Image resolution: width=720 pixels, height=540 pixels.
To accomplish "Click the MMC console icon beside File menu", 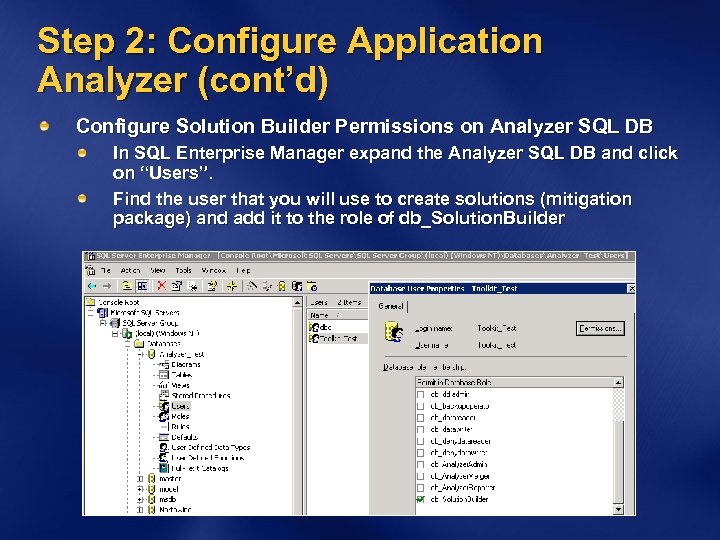I will click(x=91, y=270).
